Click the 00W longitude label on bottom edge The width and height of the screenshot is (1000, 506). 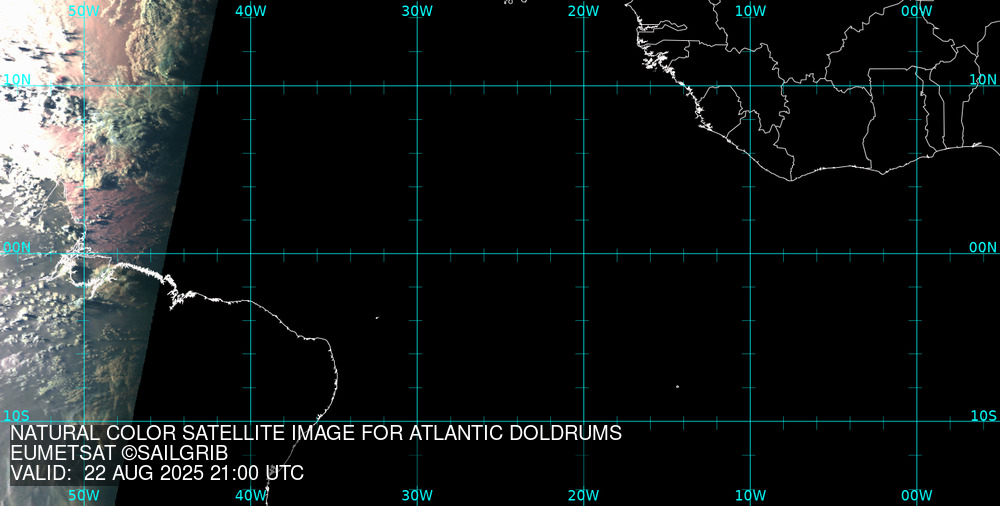(x=917, y=495)
